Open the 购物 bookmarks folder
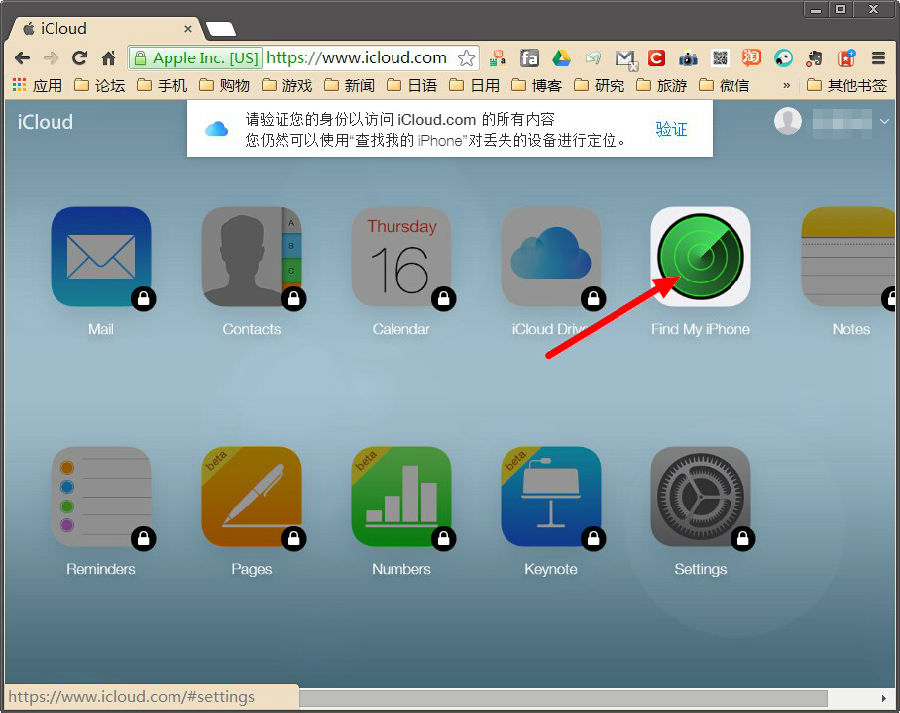 [x=224, y=86]
